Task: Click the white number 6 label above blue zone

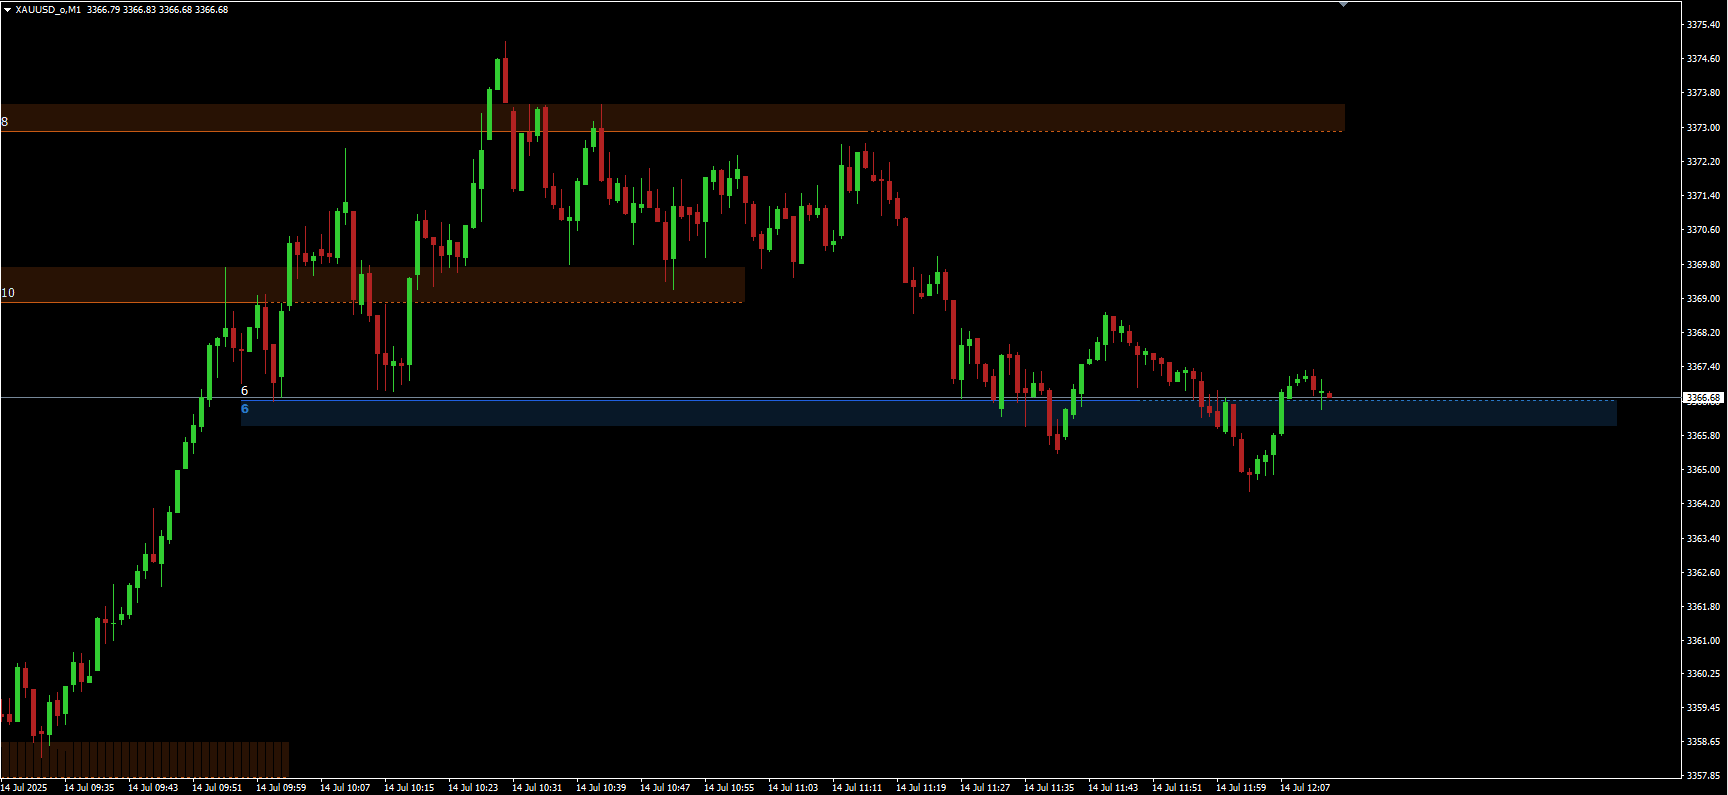Action: [x=245, y=391]
